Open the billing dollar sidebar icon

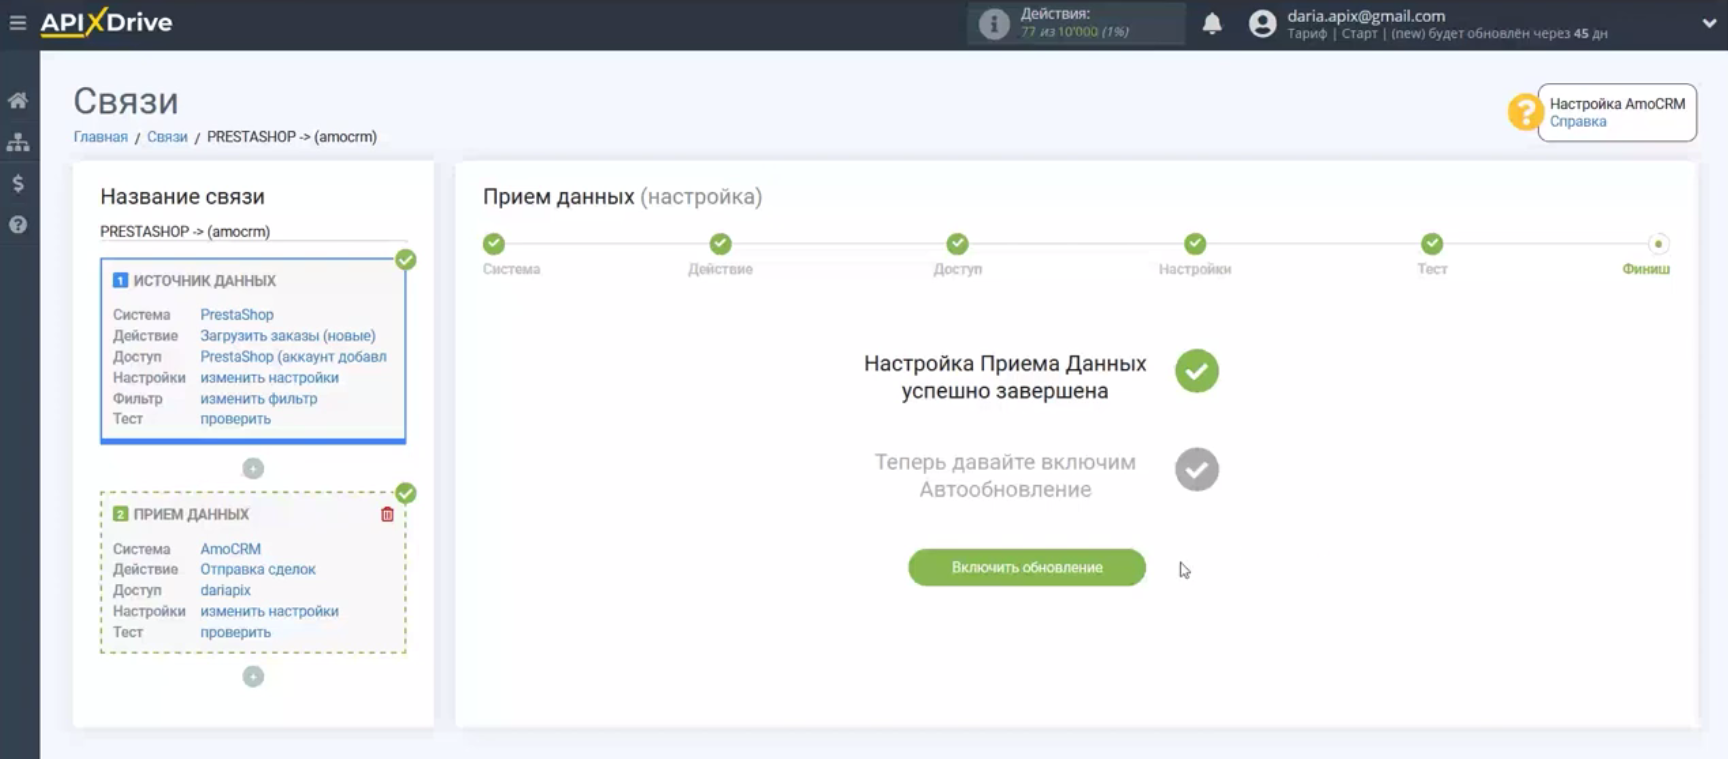coord(18,183)
